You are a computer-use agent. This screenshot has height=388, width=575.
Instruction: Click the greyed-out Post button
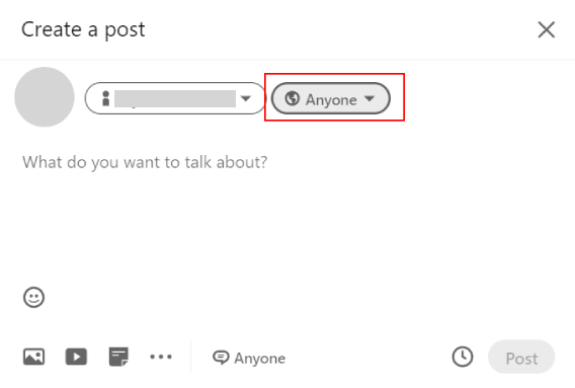521,357
